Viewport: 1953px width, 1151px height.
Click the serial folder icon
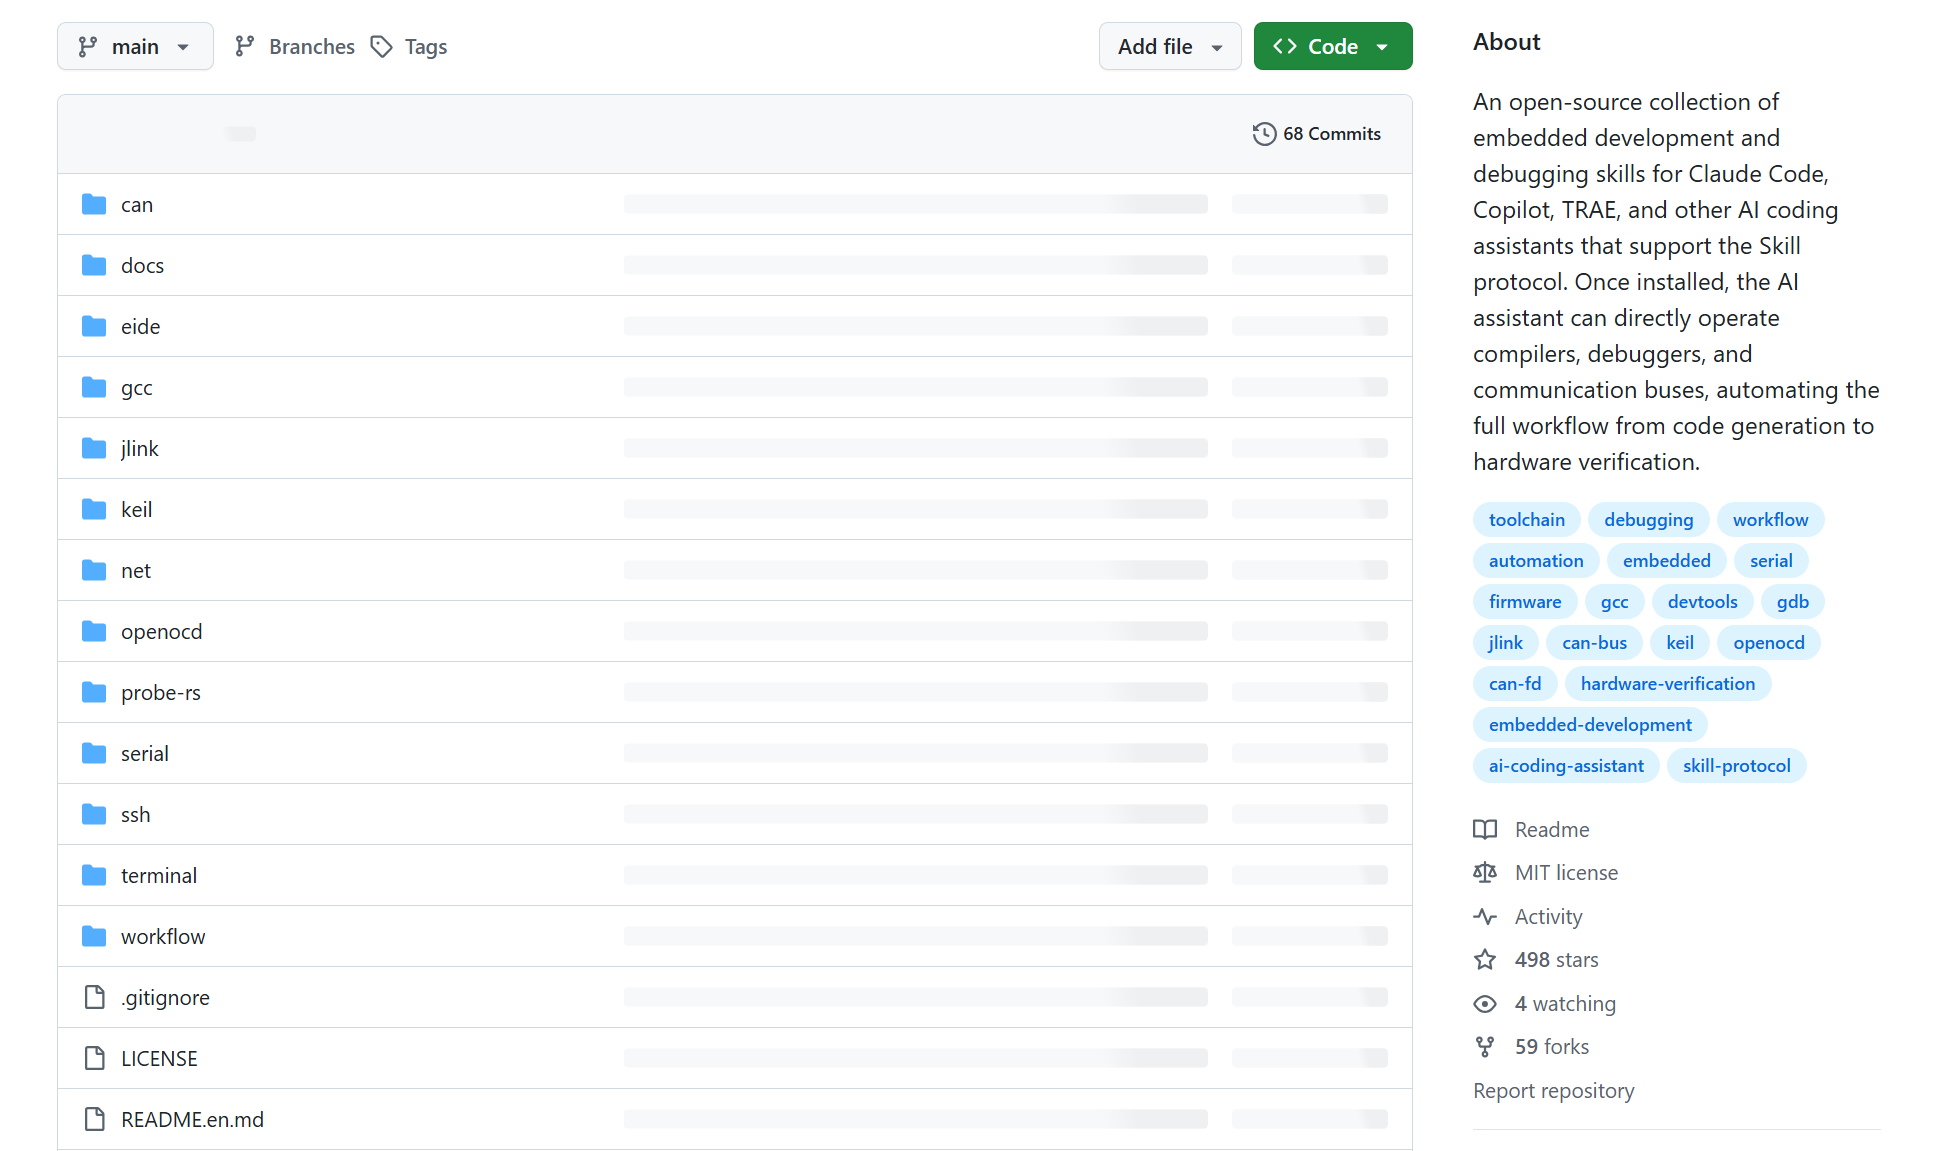(94, 754)
